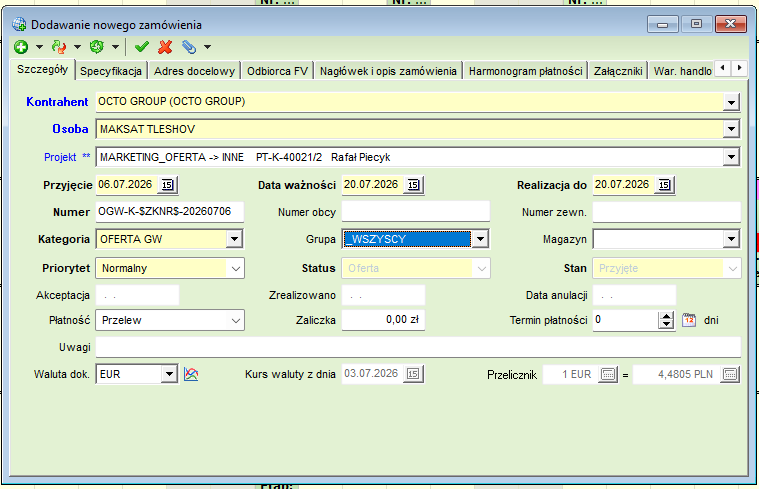Open calendar for Realizacja do date
The image size is (759, 489).
[665, 185]
